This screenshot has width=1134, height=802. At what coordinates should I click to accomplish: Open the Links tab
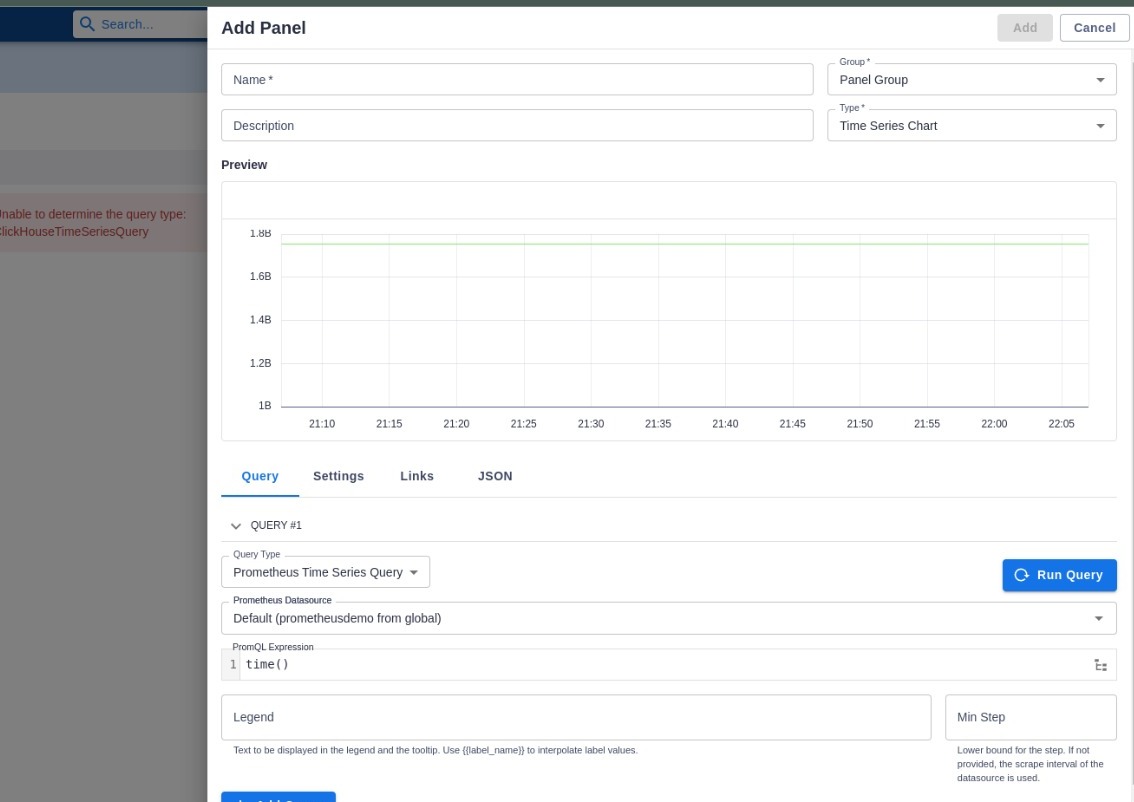coord(417,476)
